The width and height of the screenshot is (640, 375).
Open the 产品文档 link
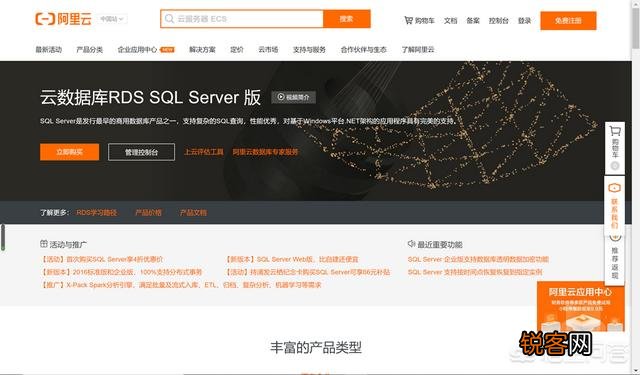[193, 213]
